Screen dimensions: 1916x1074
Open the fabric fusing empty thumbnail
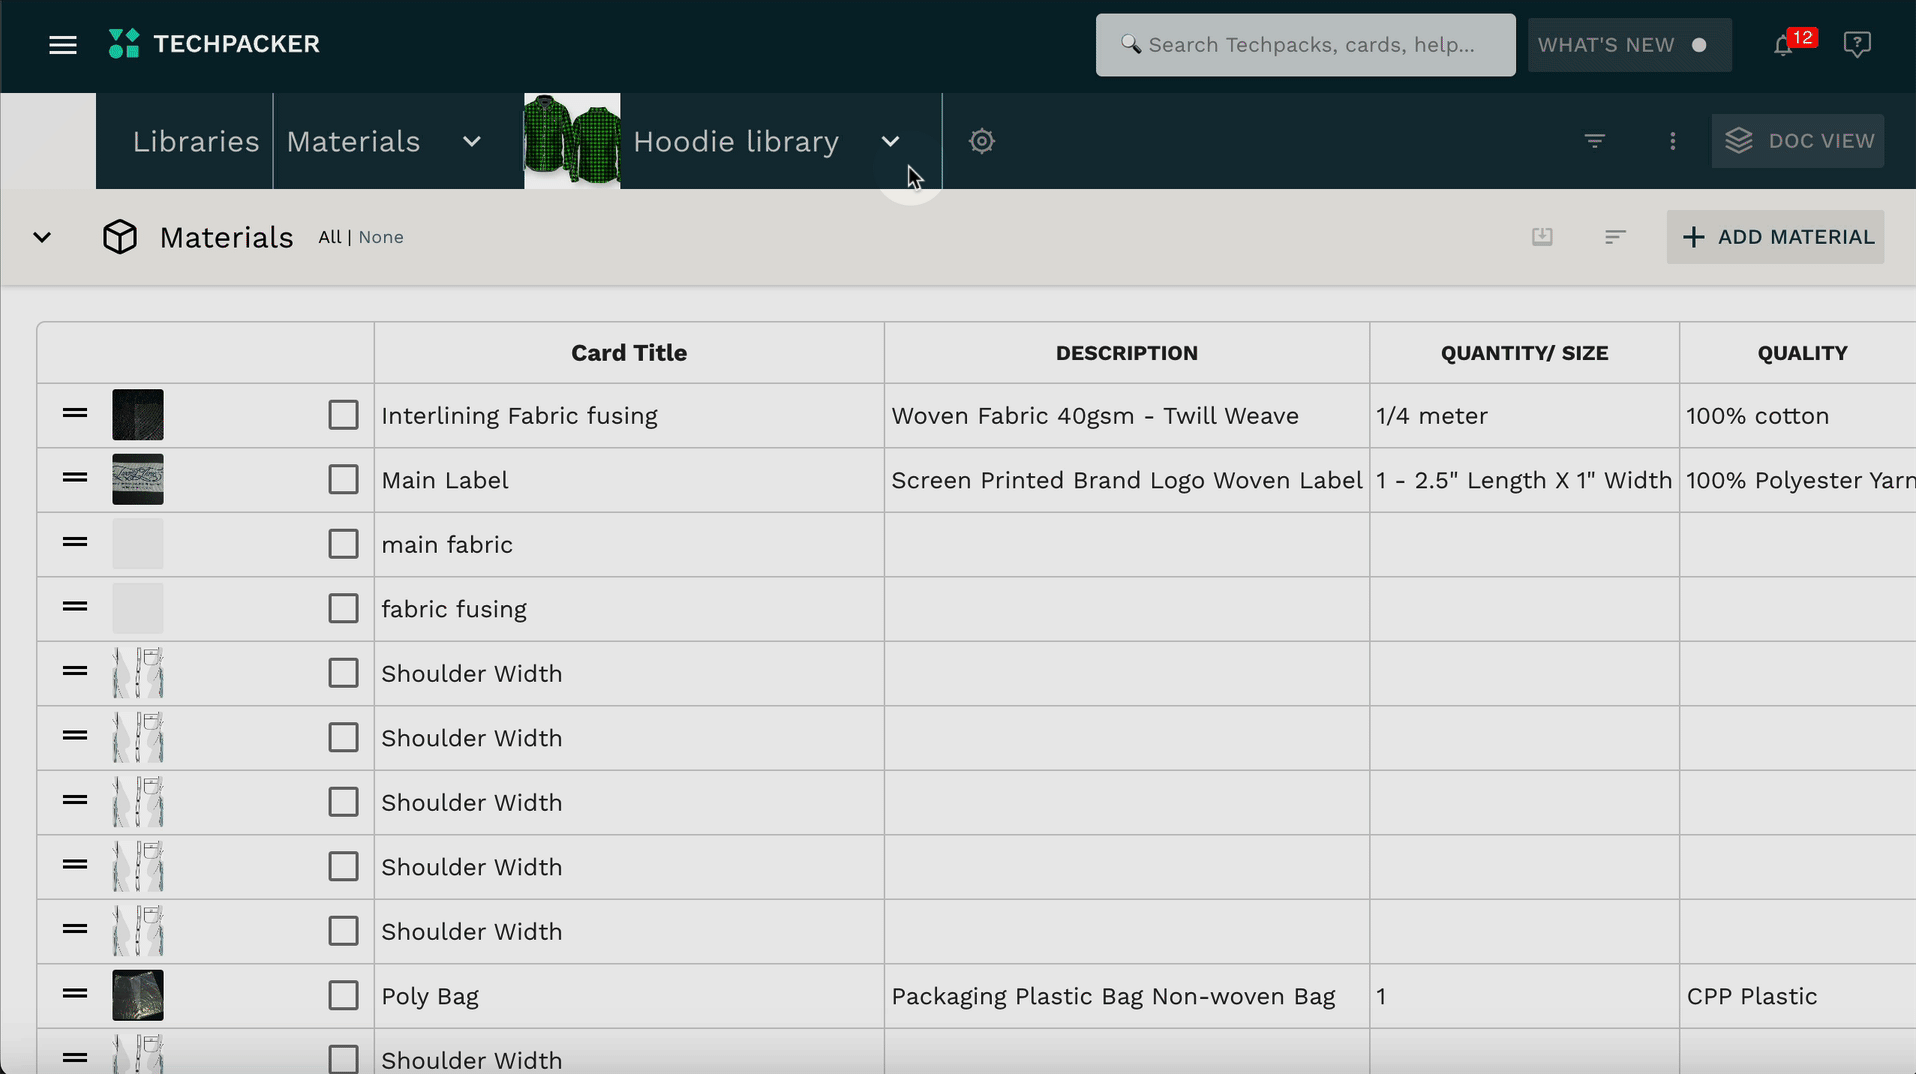pyautogui.click(x=138, y=608)
